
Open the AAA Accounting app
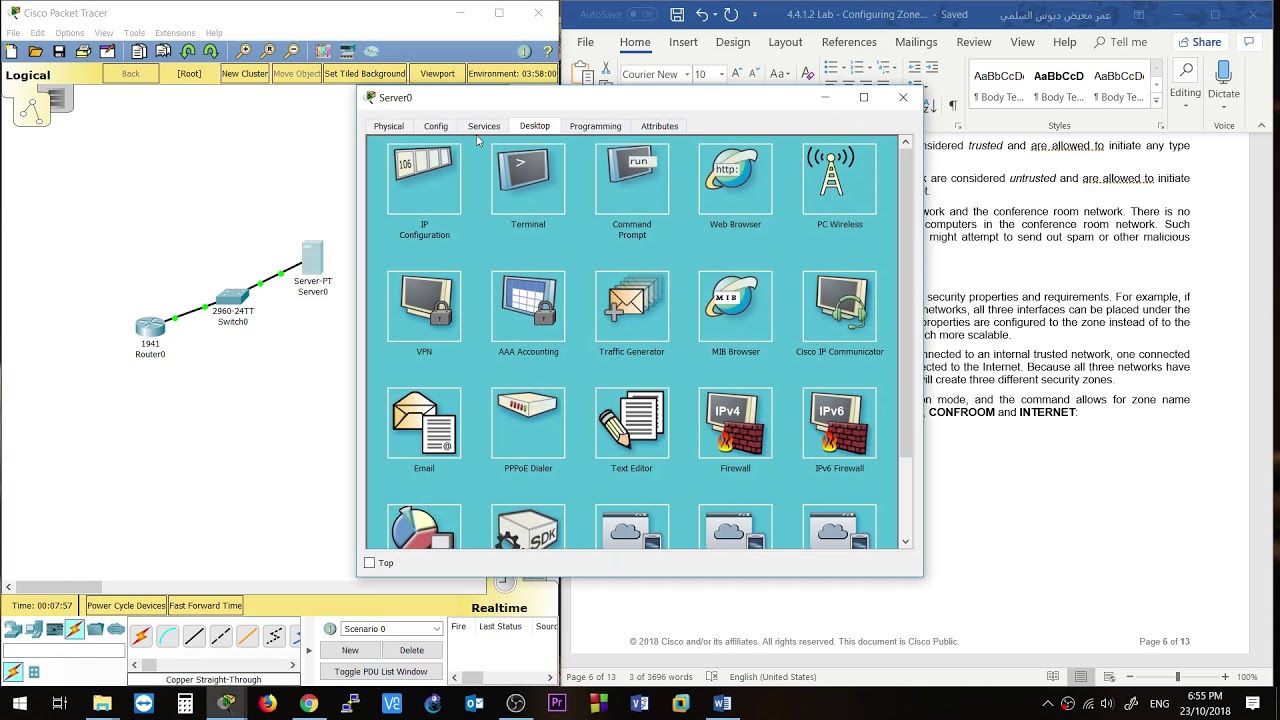pyautogui.click(x=528, y=307)
